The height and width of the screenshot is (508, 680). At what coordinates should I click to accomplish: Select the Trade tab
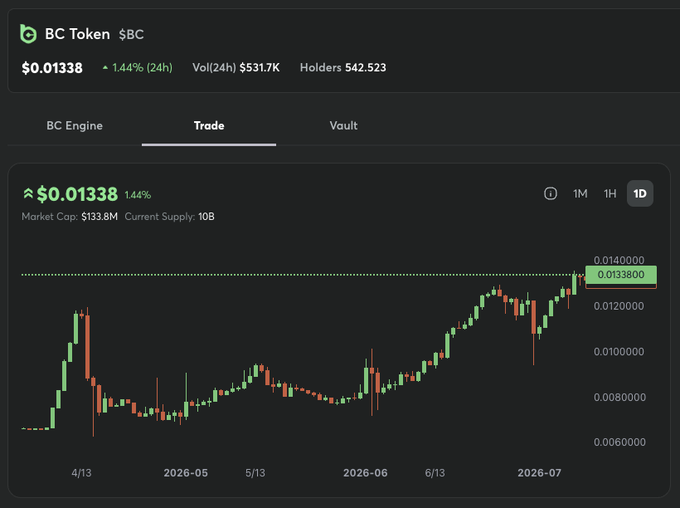[209, 126]
